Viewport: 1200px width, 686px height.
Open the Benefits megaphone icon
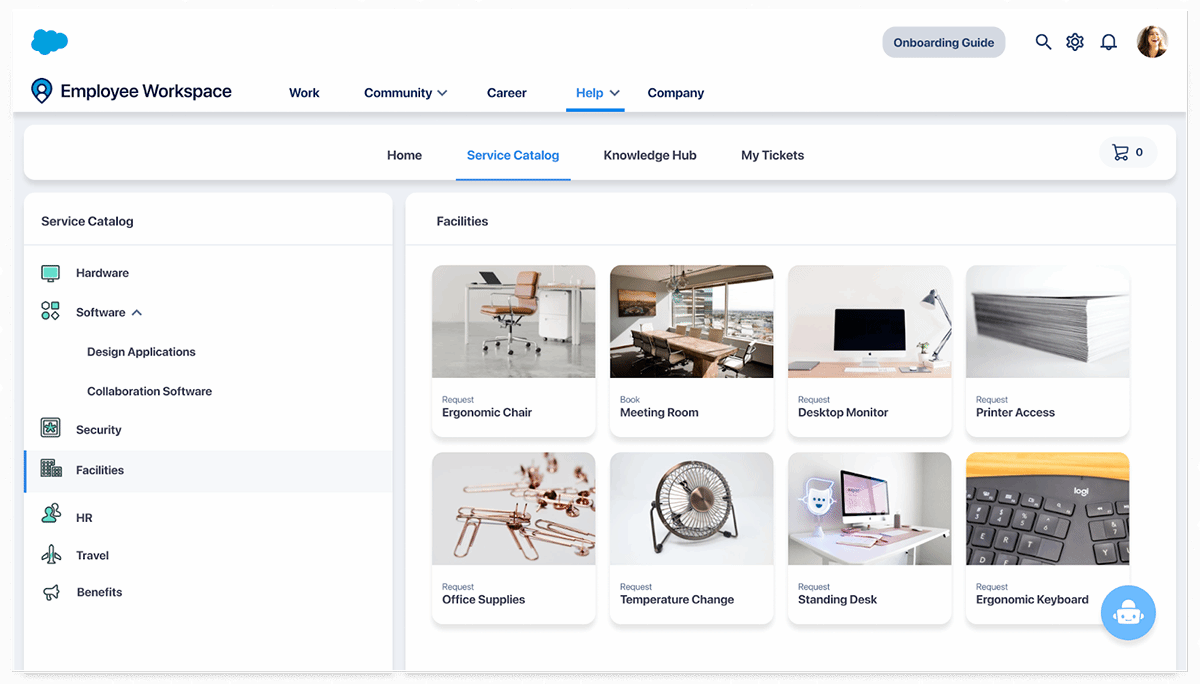click(x=50, y=592)
